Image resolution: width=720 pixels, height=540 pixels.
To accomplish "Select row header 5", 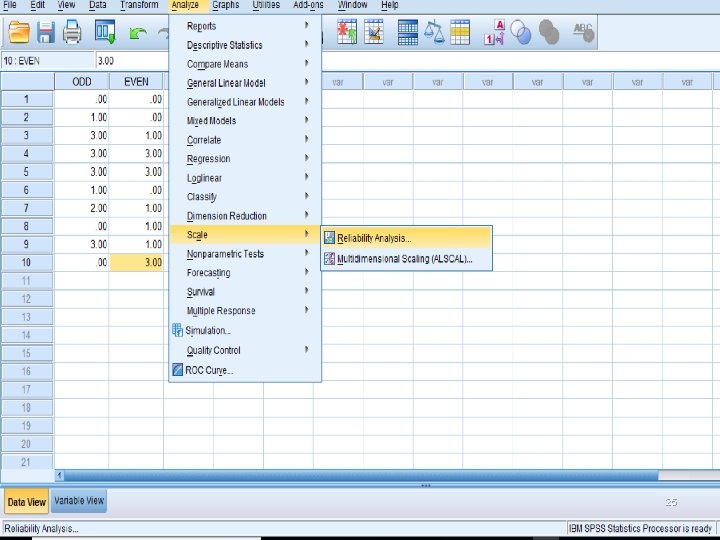I will point(27,172).
